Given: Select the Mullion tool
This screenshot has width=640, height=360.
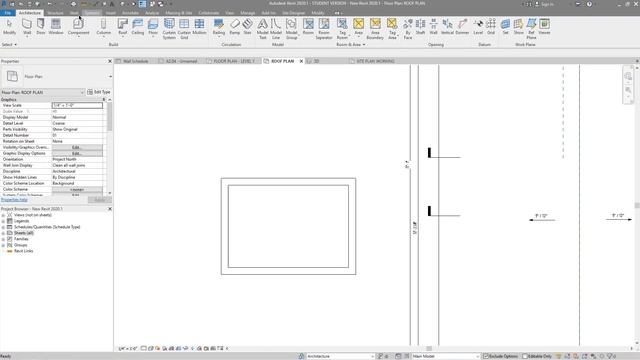Looking at the screenshot, I should (199, 27).
